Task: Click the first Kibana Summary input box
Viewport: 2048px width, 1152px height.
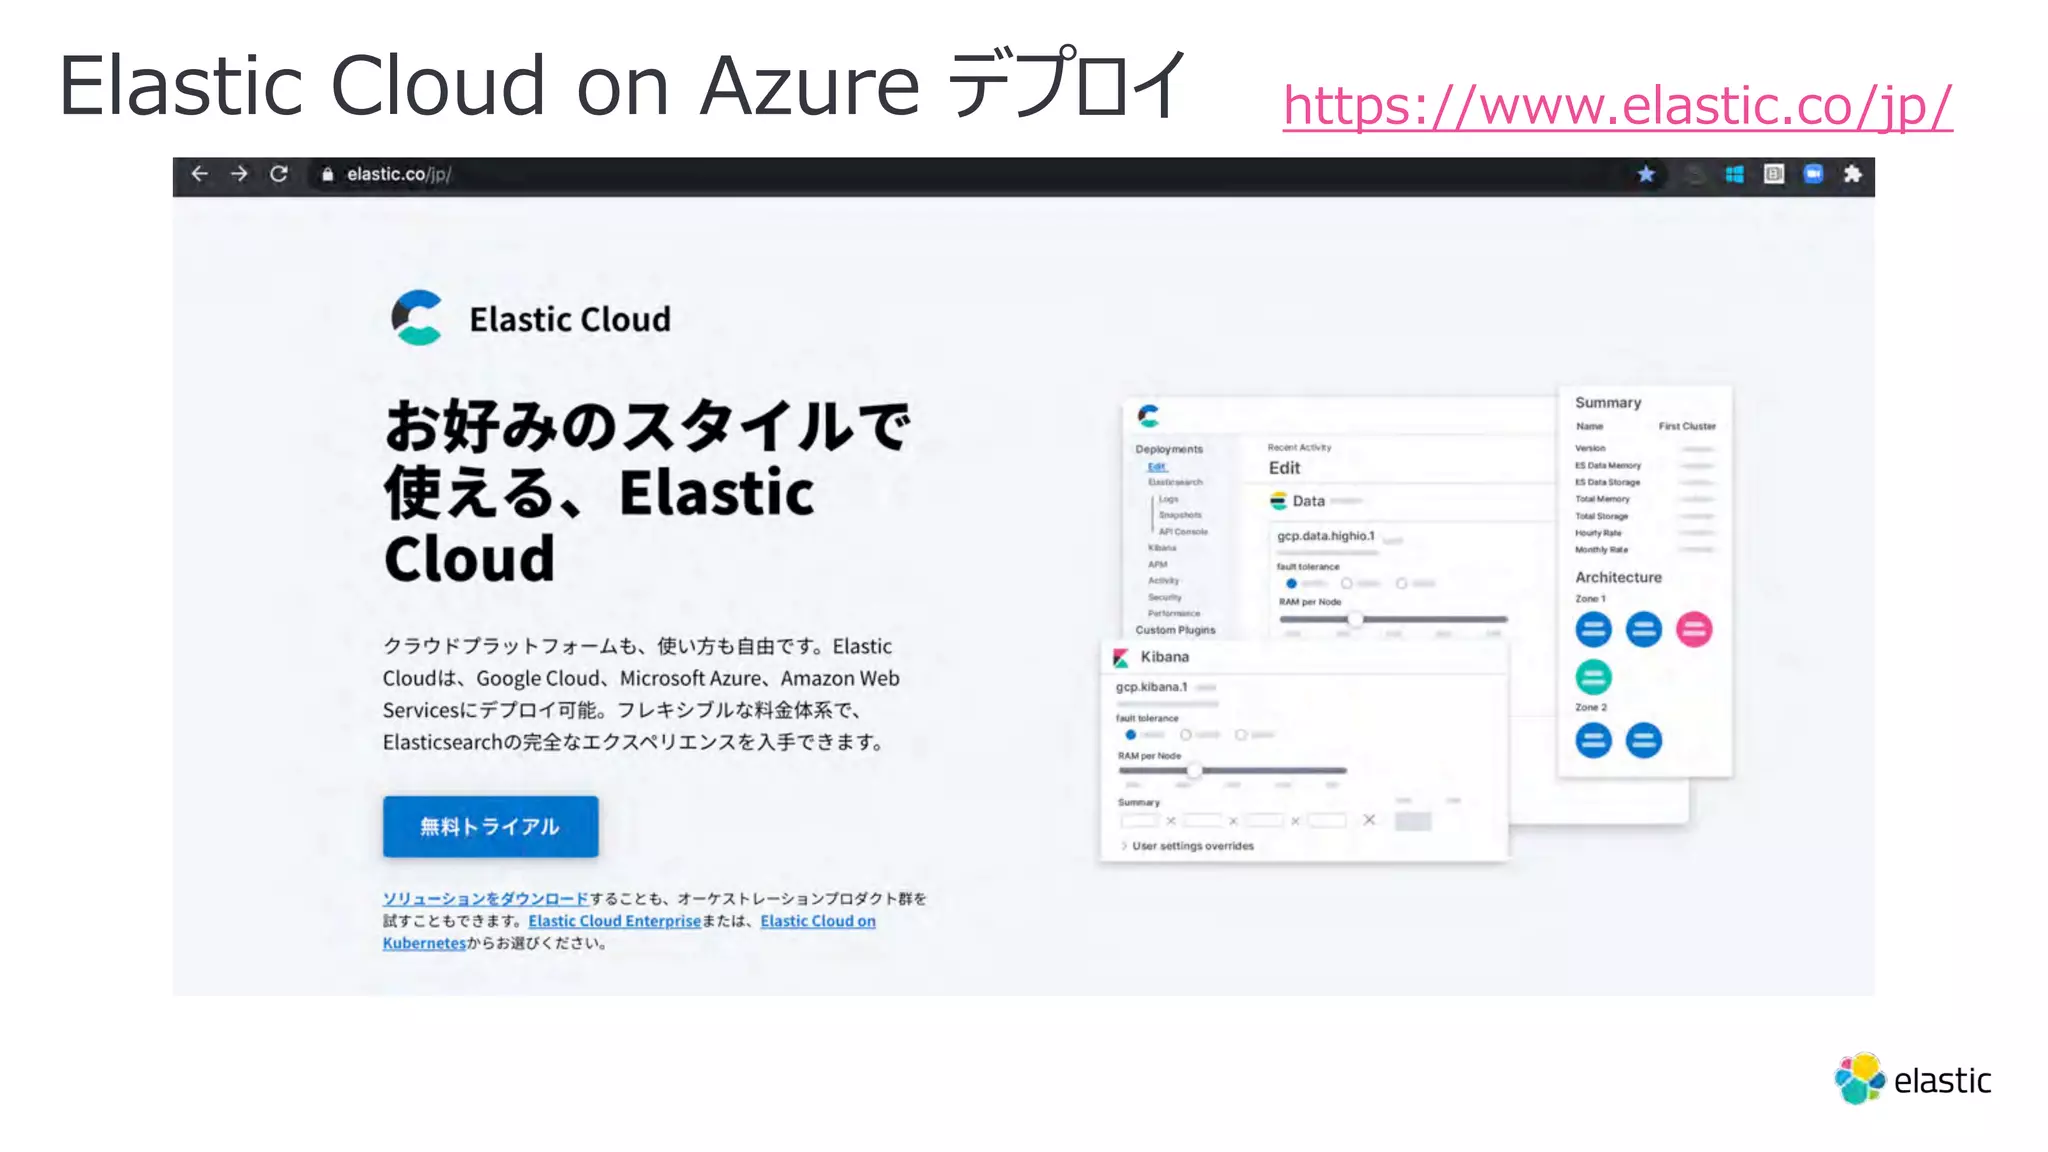Action: tap(1139, 821)
